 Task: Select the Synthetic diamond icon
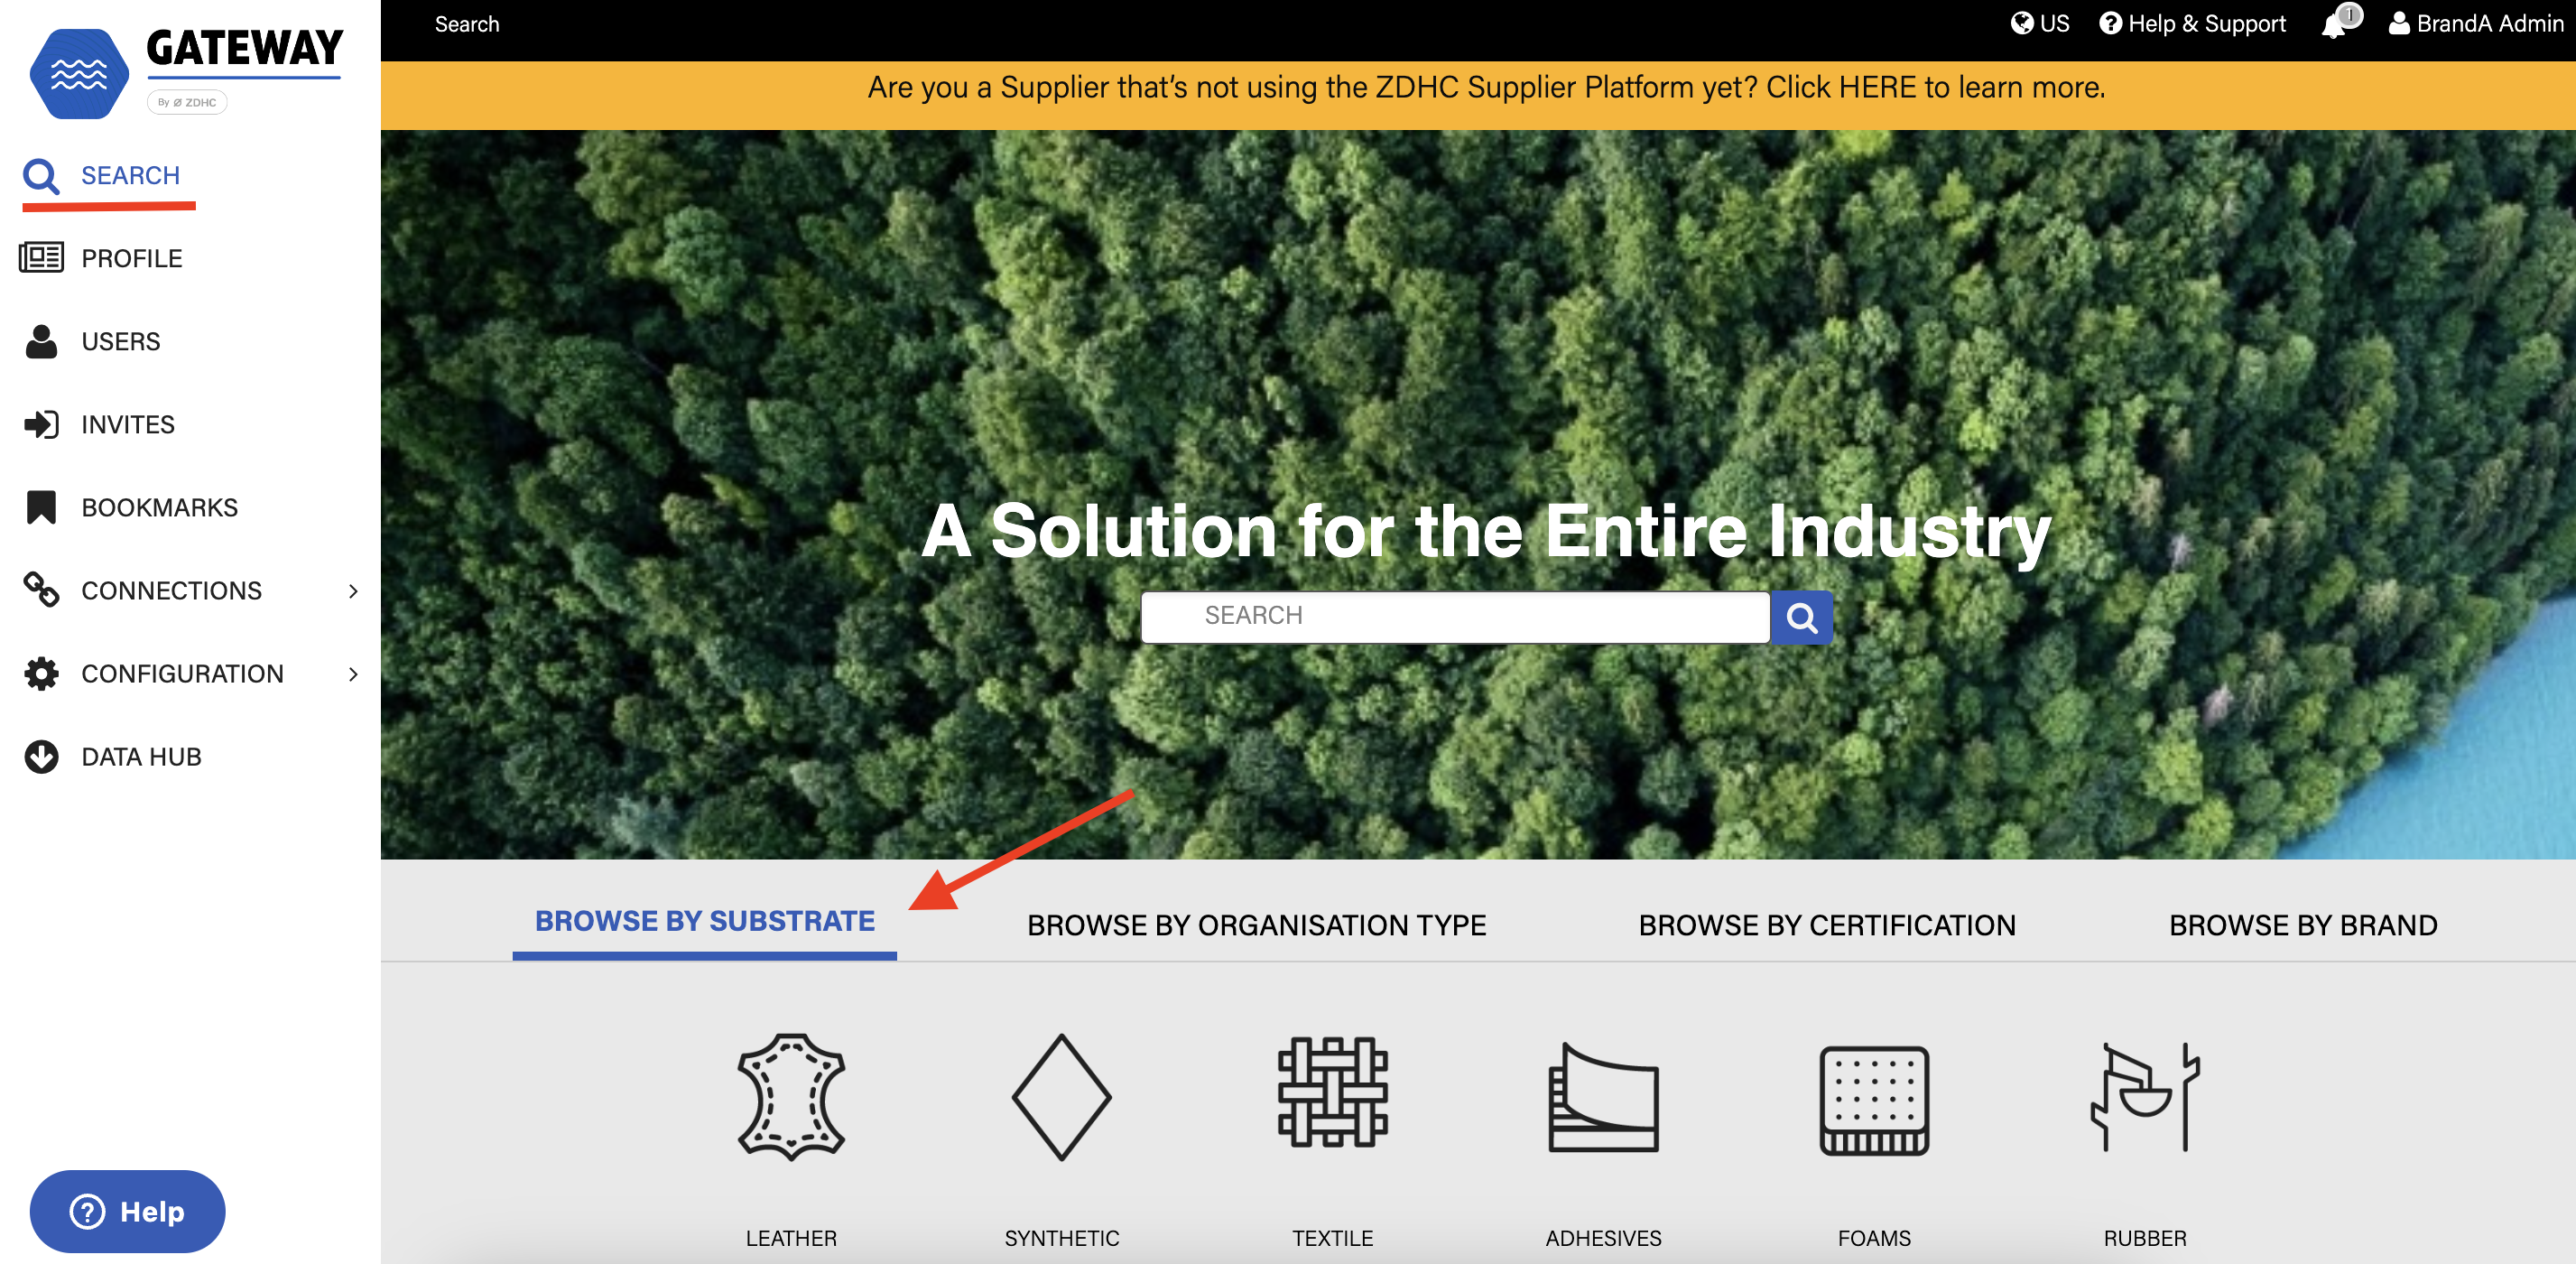point(1061,1097)
